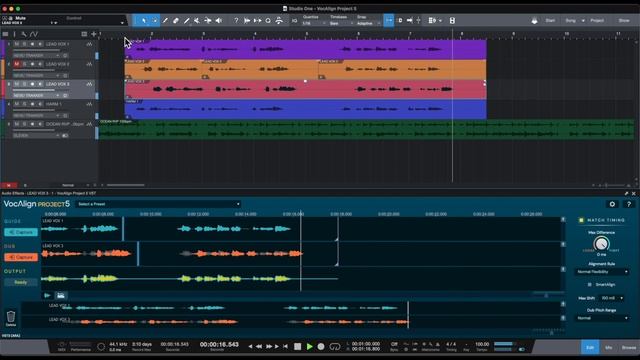Toggle Autoscroll in the toolbar
640x360 pixels.
(409, 20)
